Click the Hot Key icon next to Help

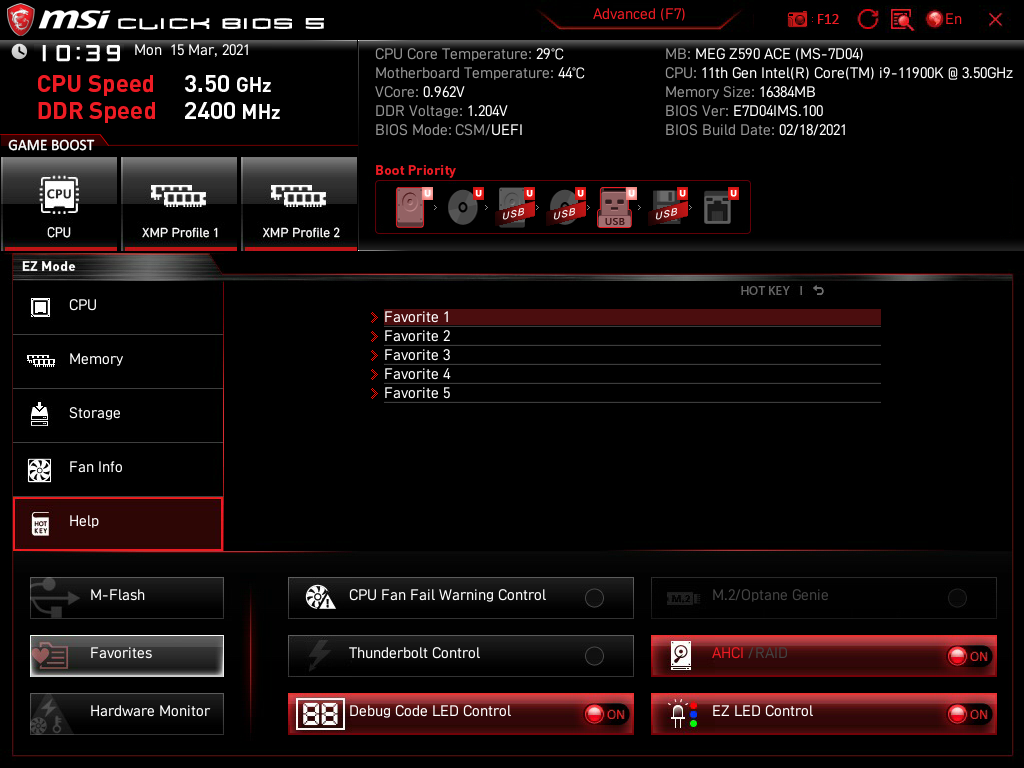point(40,523)
